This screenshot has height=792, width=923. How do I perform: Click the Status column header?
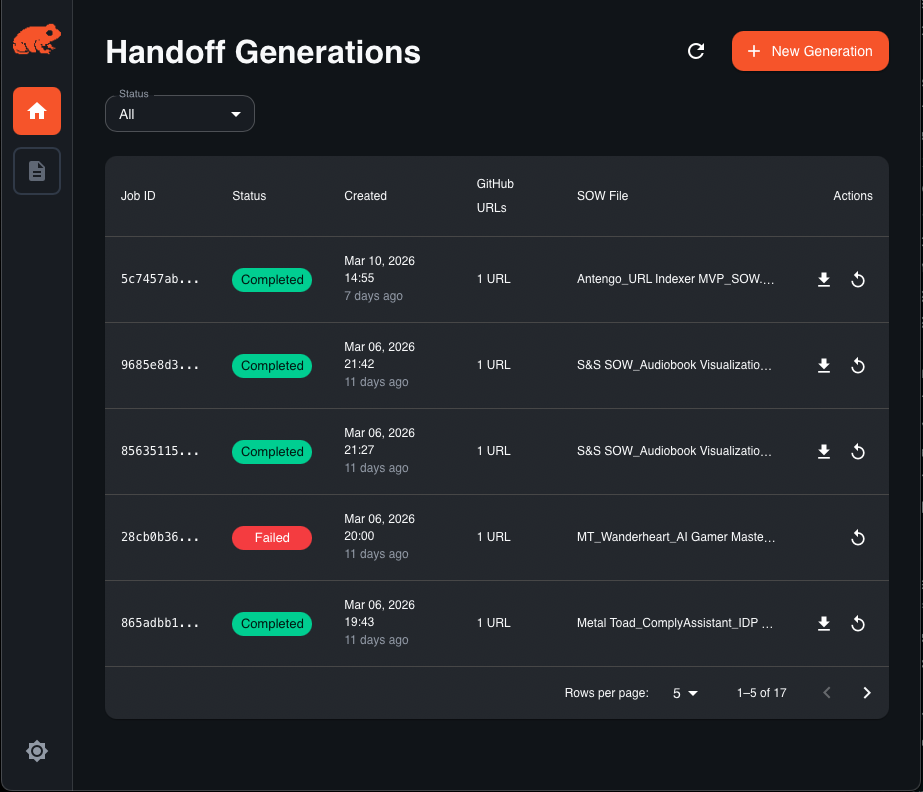point(249,196)
